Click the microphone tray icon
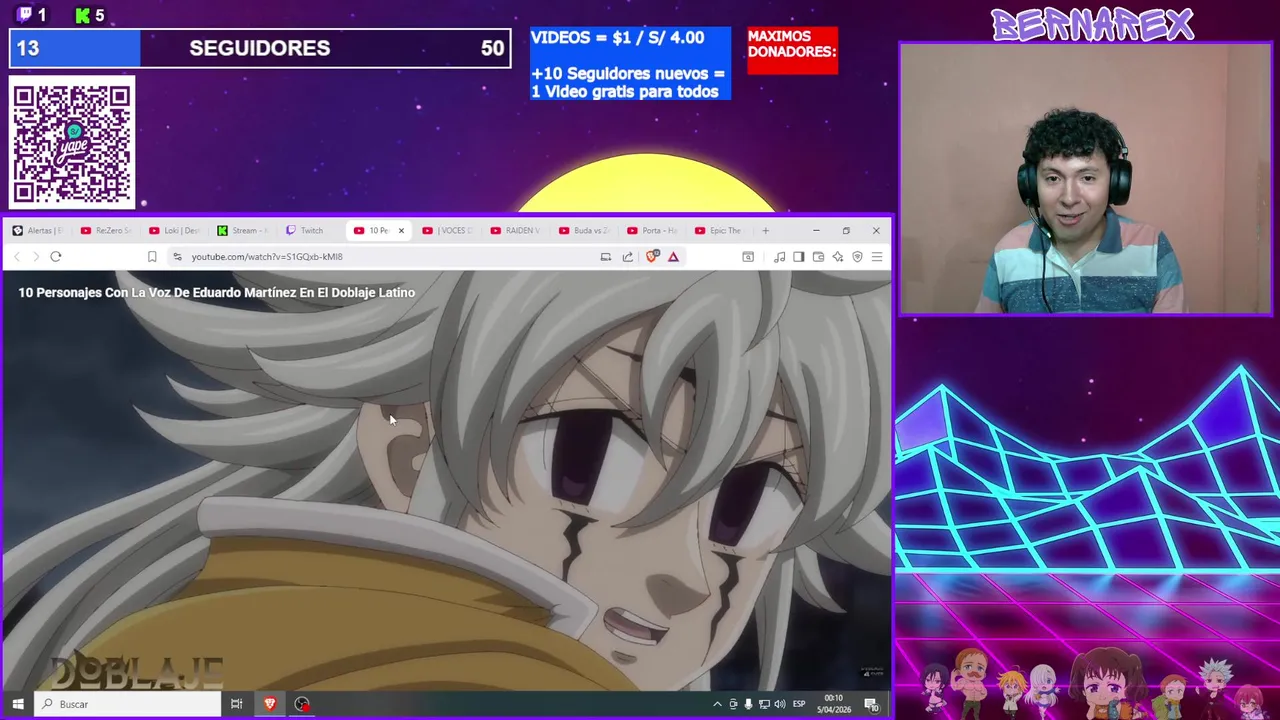The height and width of the screenshot is (720, 1280). (x=748, y=704)
